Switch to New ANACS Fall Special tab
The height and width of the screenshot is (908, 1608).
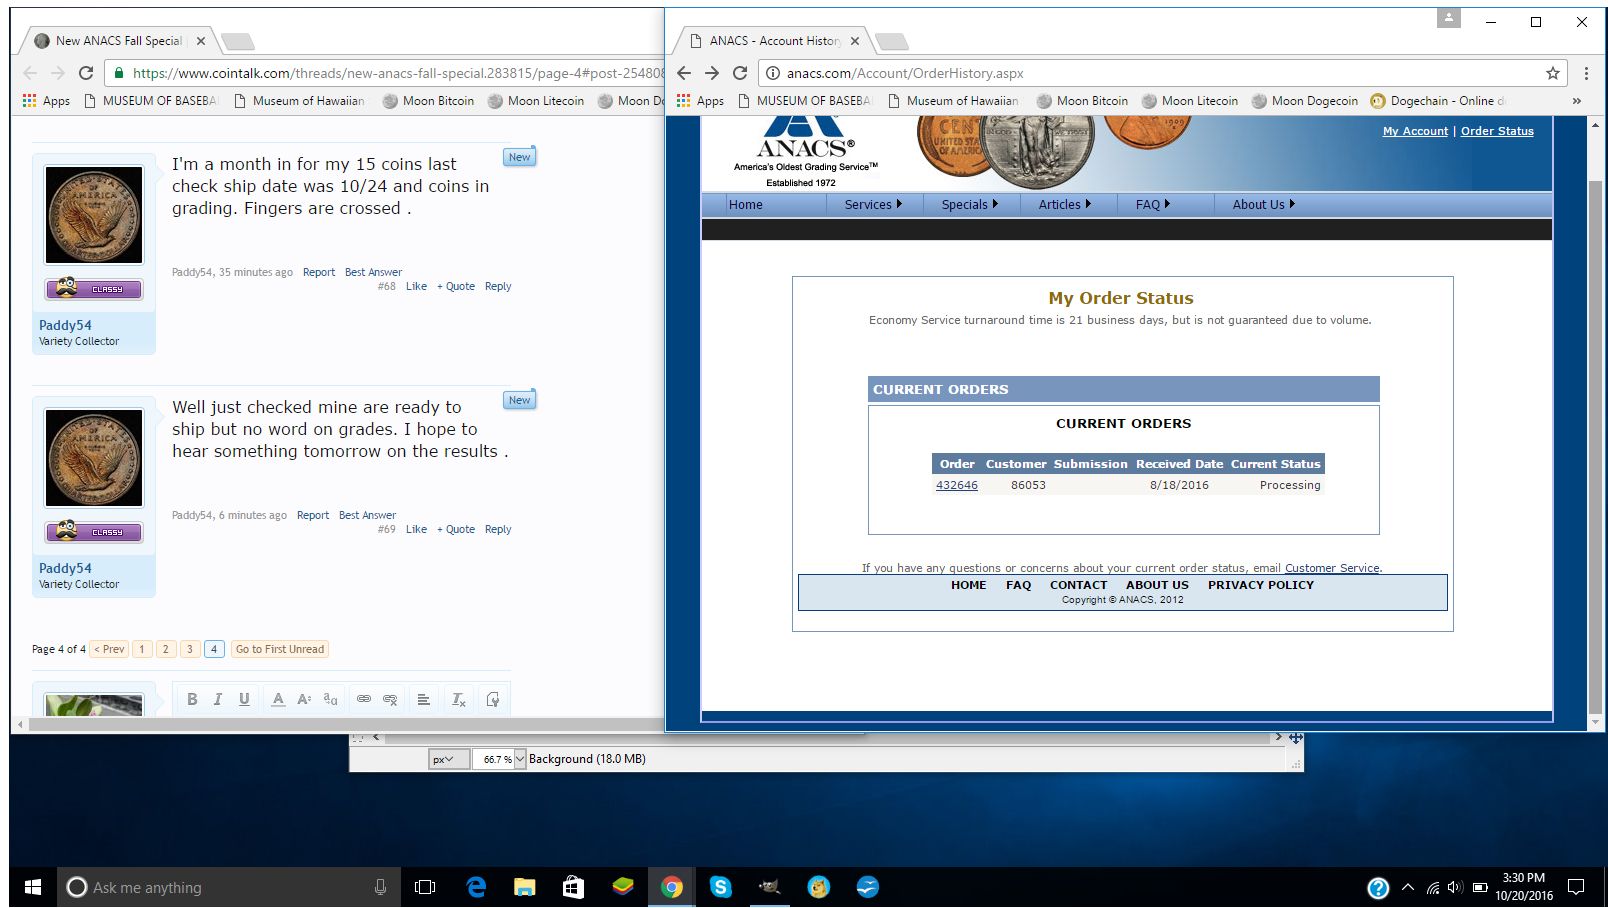click(x=118, y=41)
